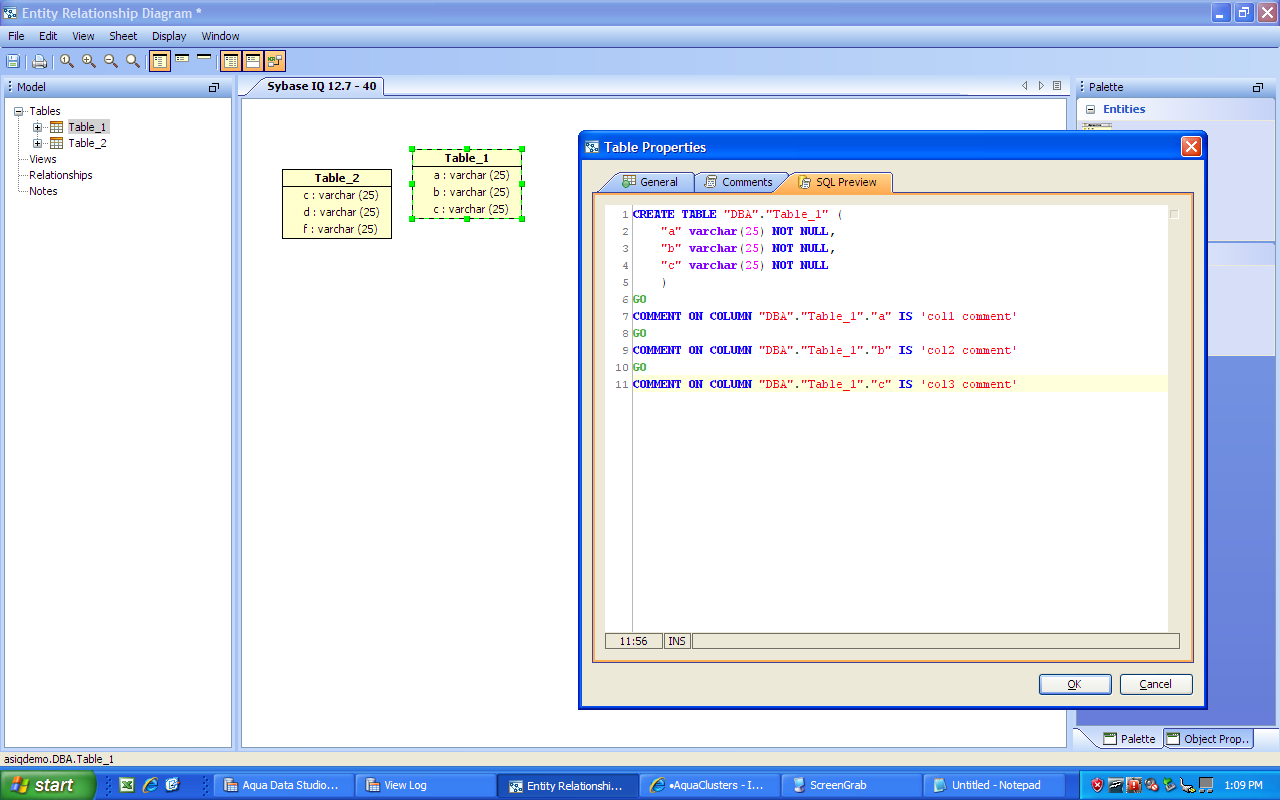
Task: Click the Print toolbar icon
Action: click(x=39, y=61)
